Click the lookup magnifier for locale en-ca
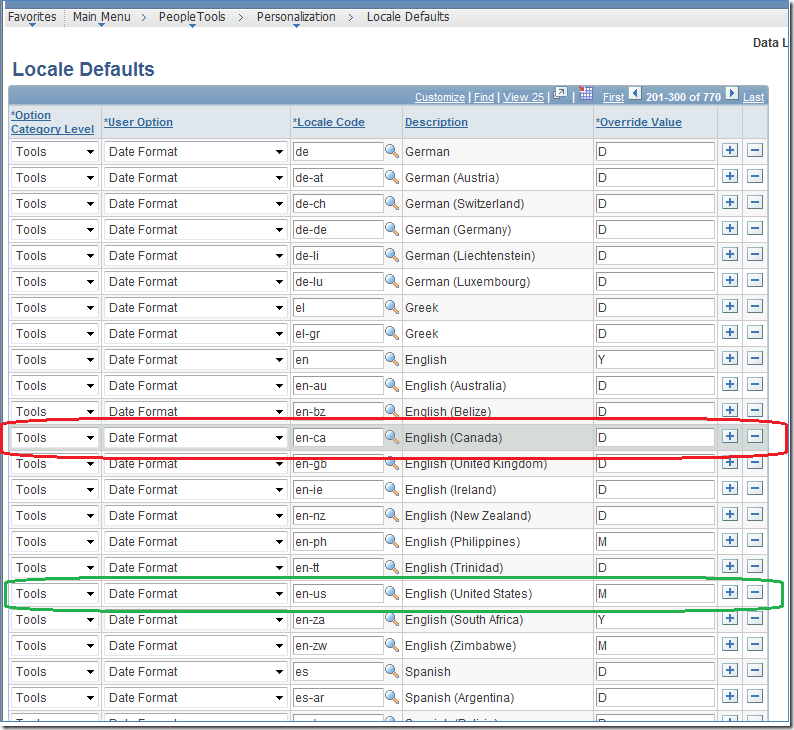 [x=392, y=437]
